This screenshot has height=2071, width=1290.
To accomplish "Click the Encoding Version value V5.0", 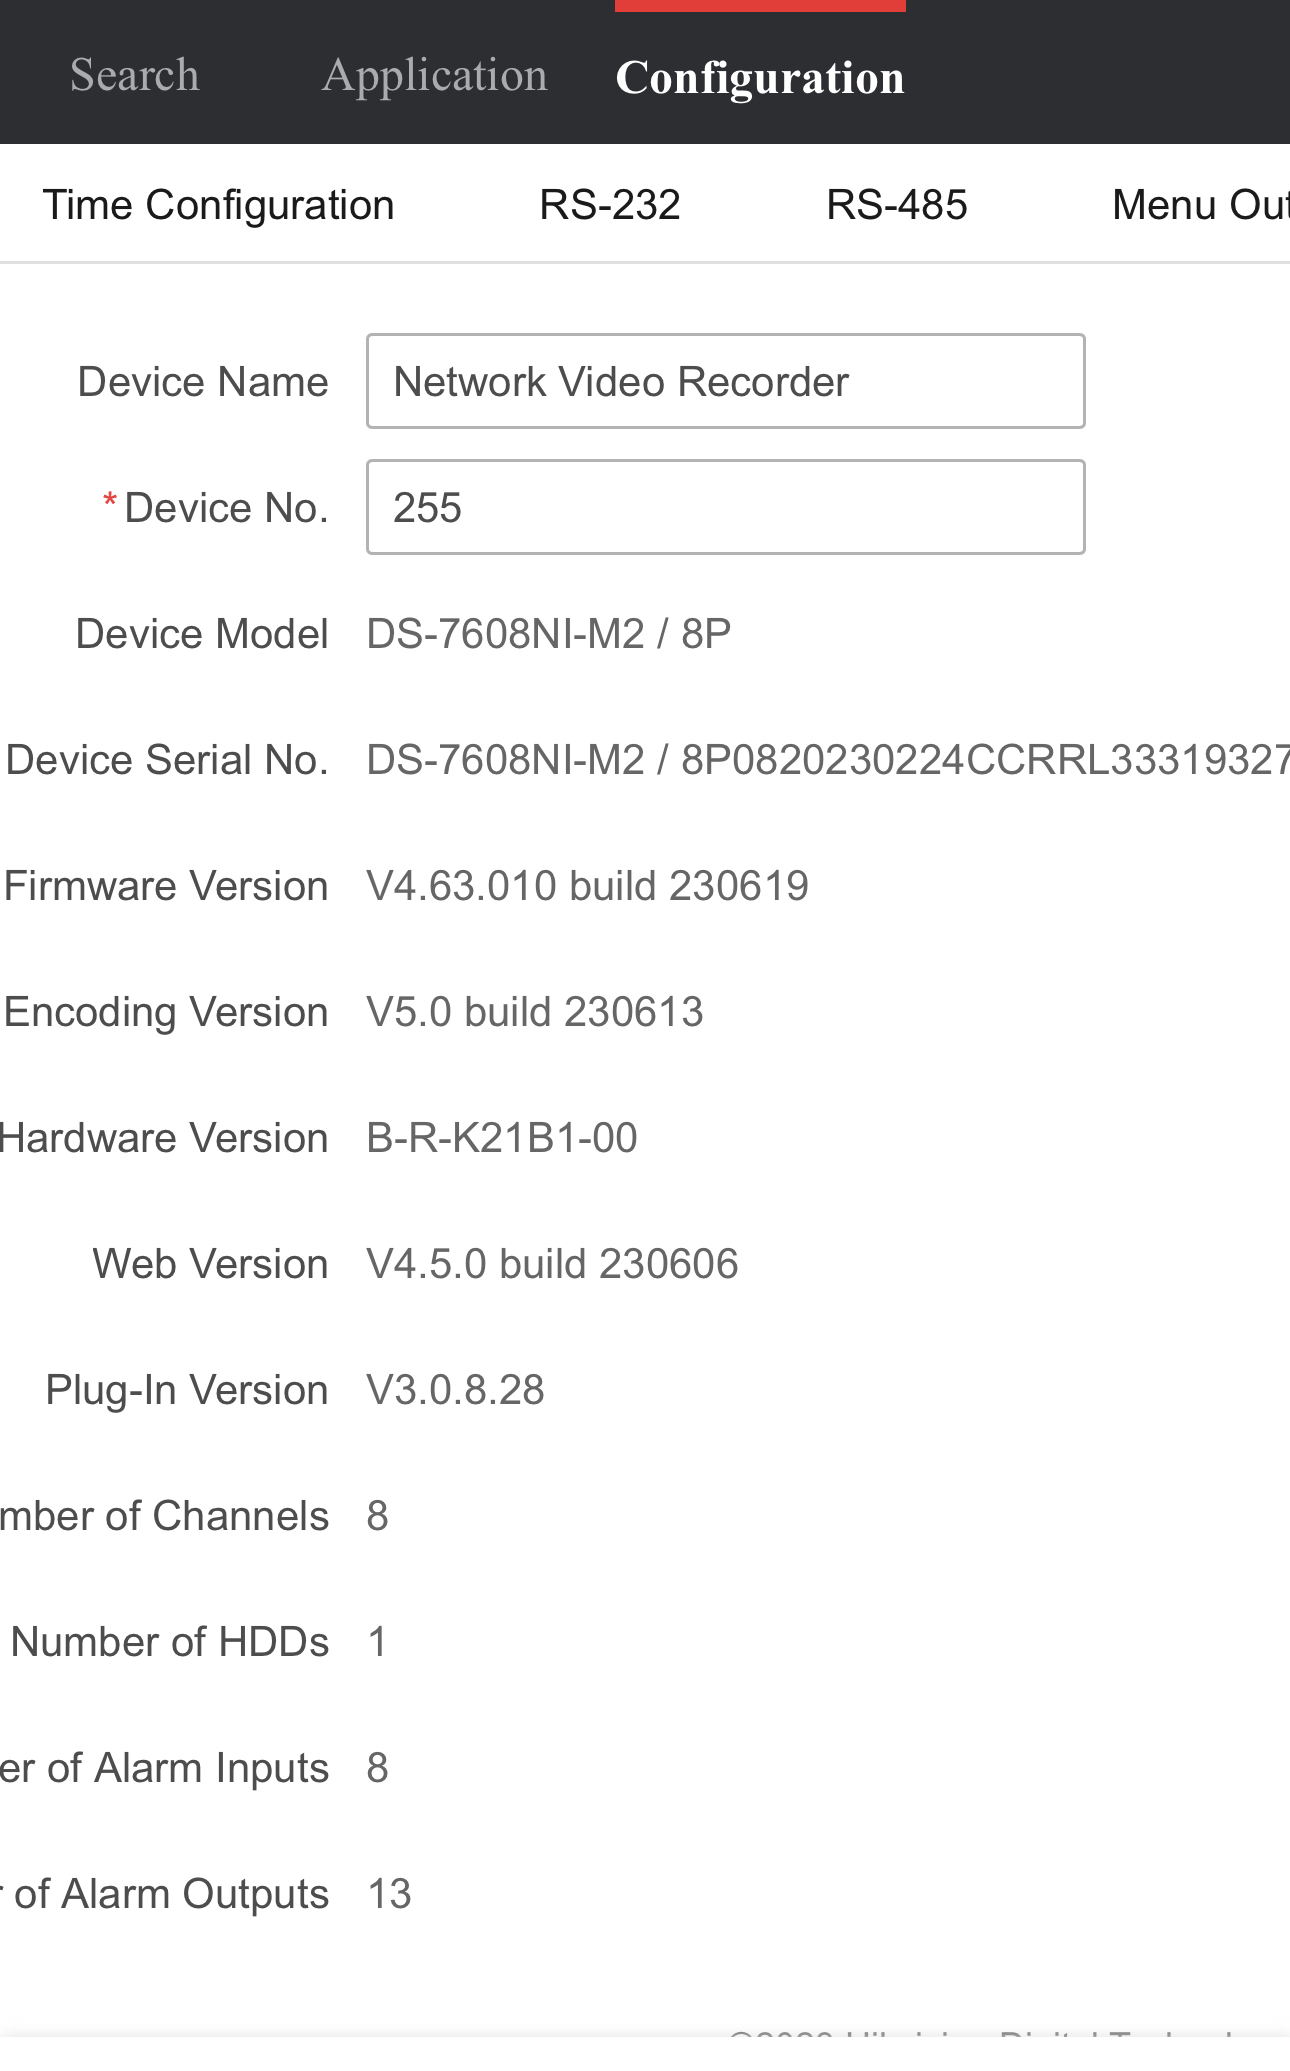I will (535, 1012).
